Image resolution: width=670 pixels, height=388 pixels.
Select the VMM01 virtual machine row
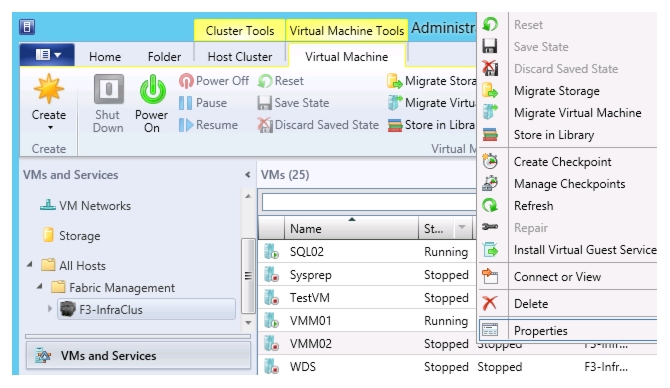tap(367, 321)
